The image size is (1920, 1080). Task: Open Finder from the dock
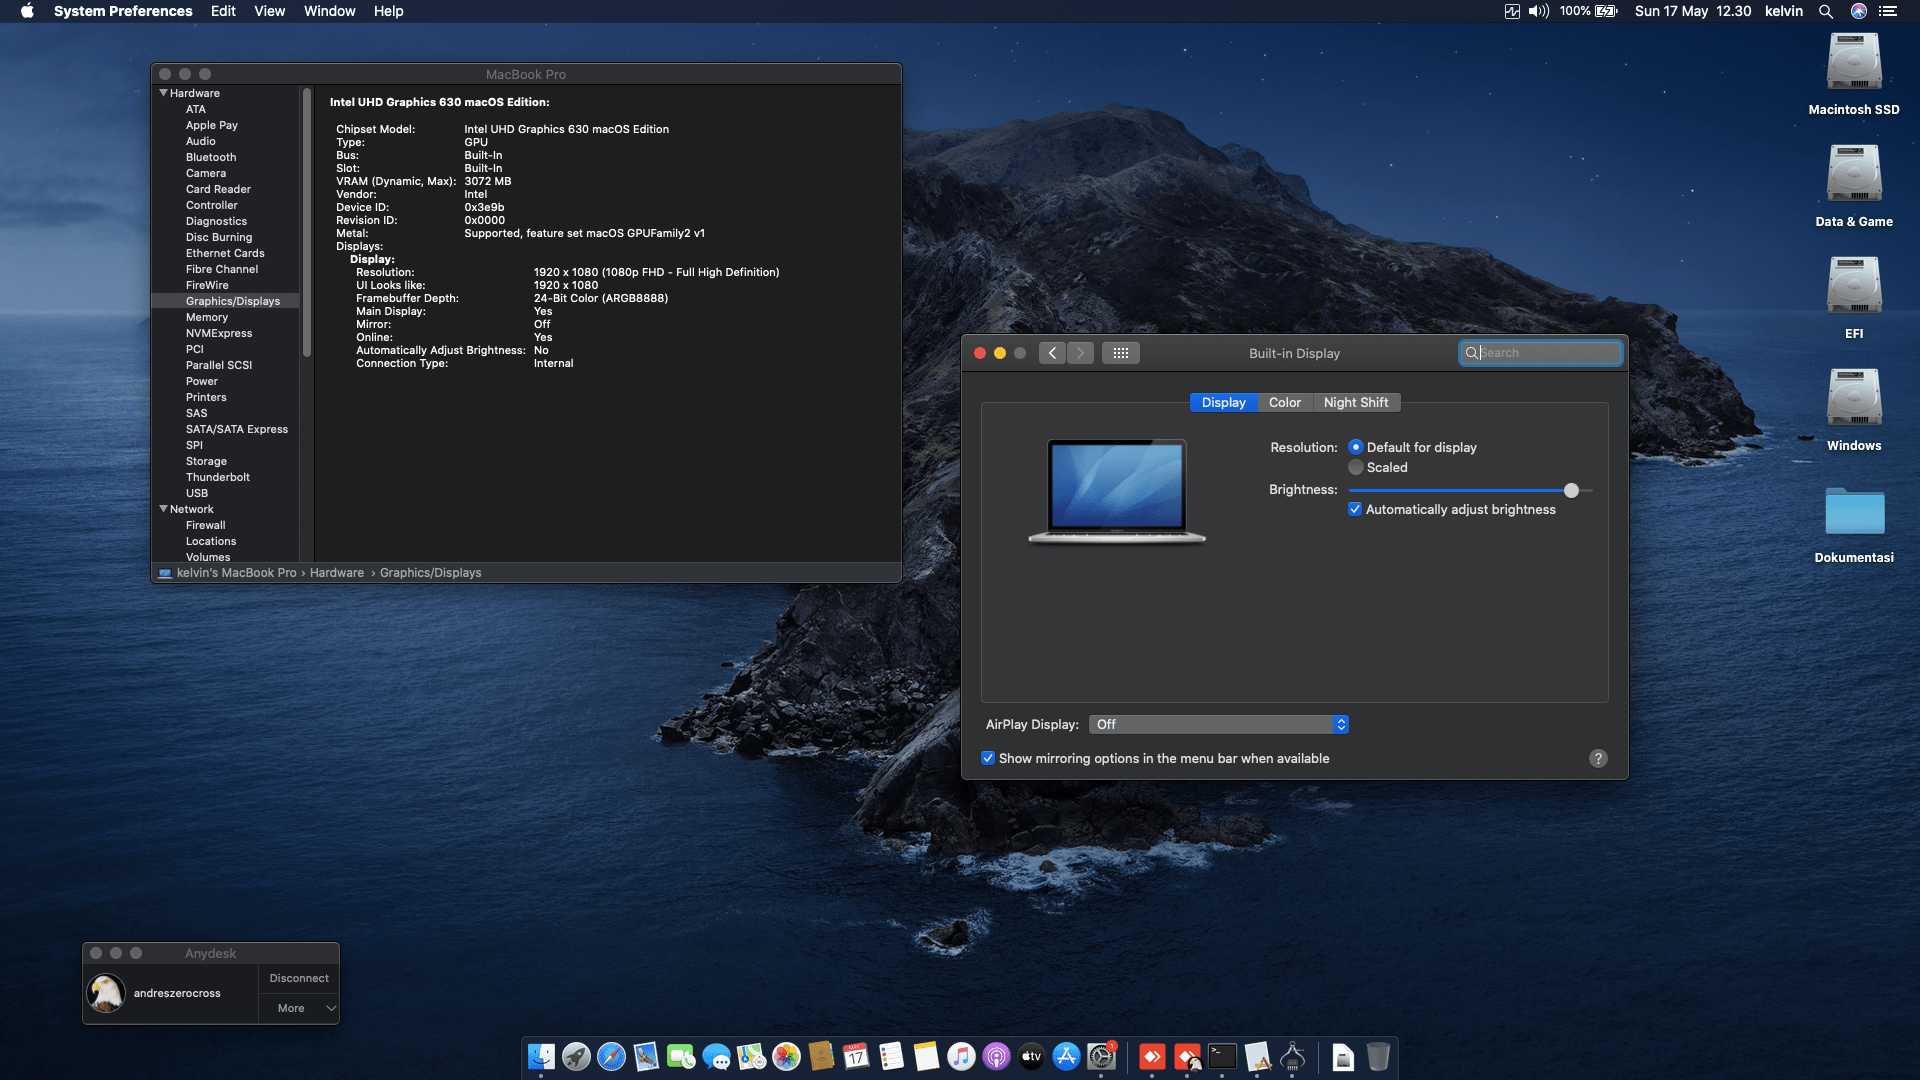[x=541, y=1057]
